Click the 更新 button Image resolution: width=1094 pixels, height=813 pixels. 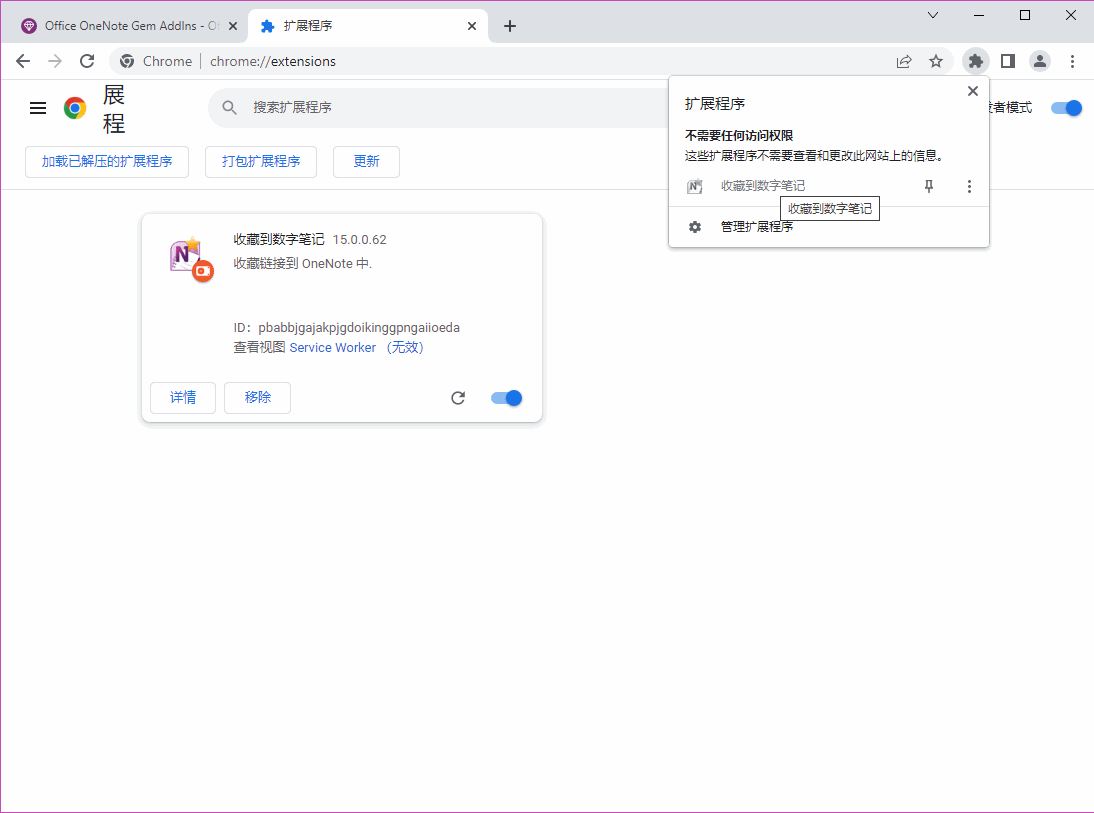(366, 162)
